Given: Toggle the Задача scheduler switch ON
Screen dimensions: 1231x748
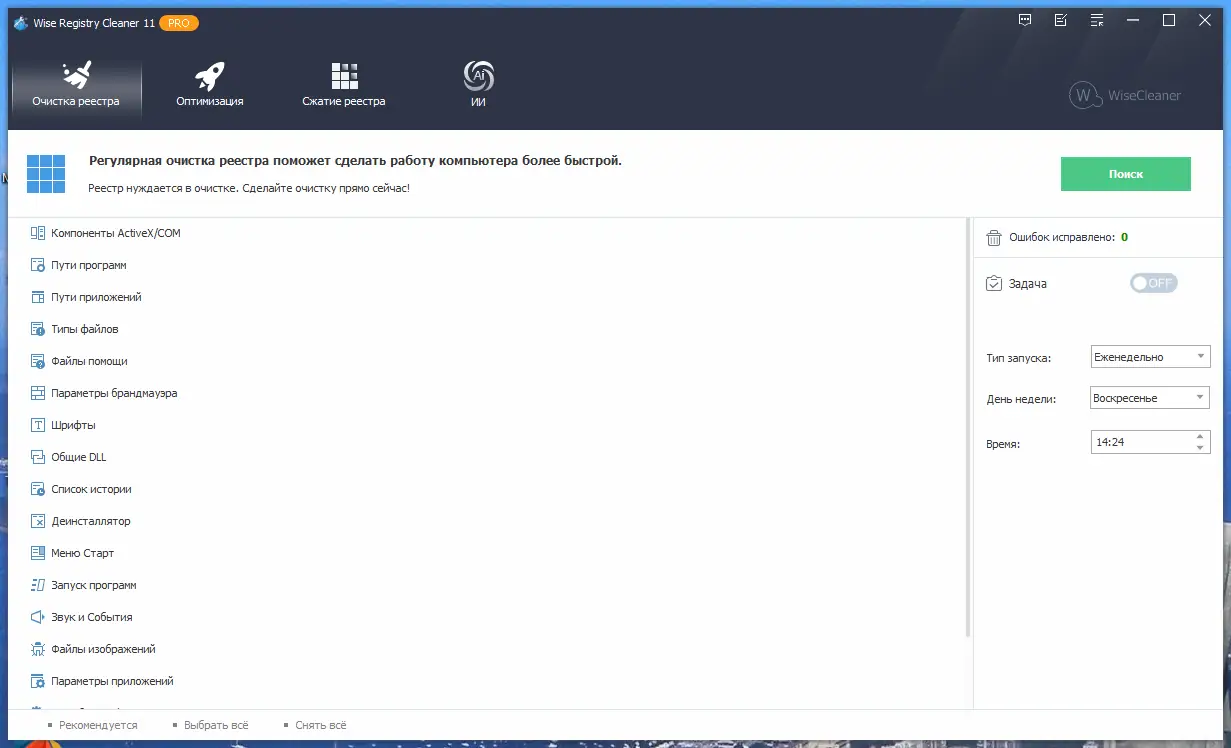Looking at the screenshot, I should coord(1154,283).
